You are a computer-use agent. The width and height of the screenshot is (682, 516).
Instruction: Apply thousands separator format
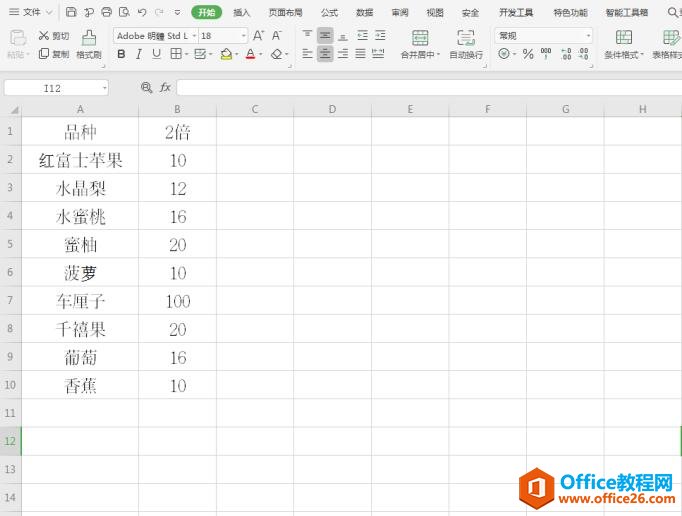[545, 54]
